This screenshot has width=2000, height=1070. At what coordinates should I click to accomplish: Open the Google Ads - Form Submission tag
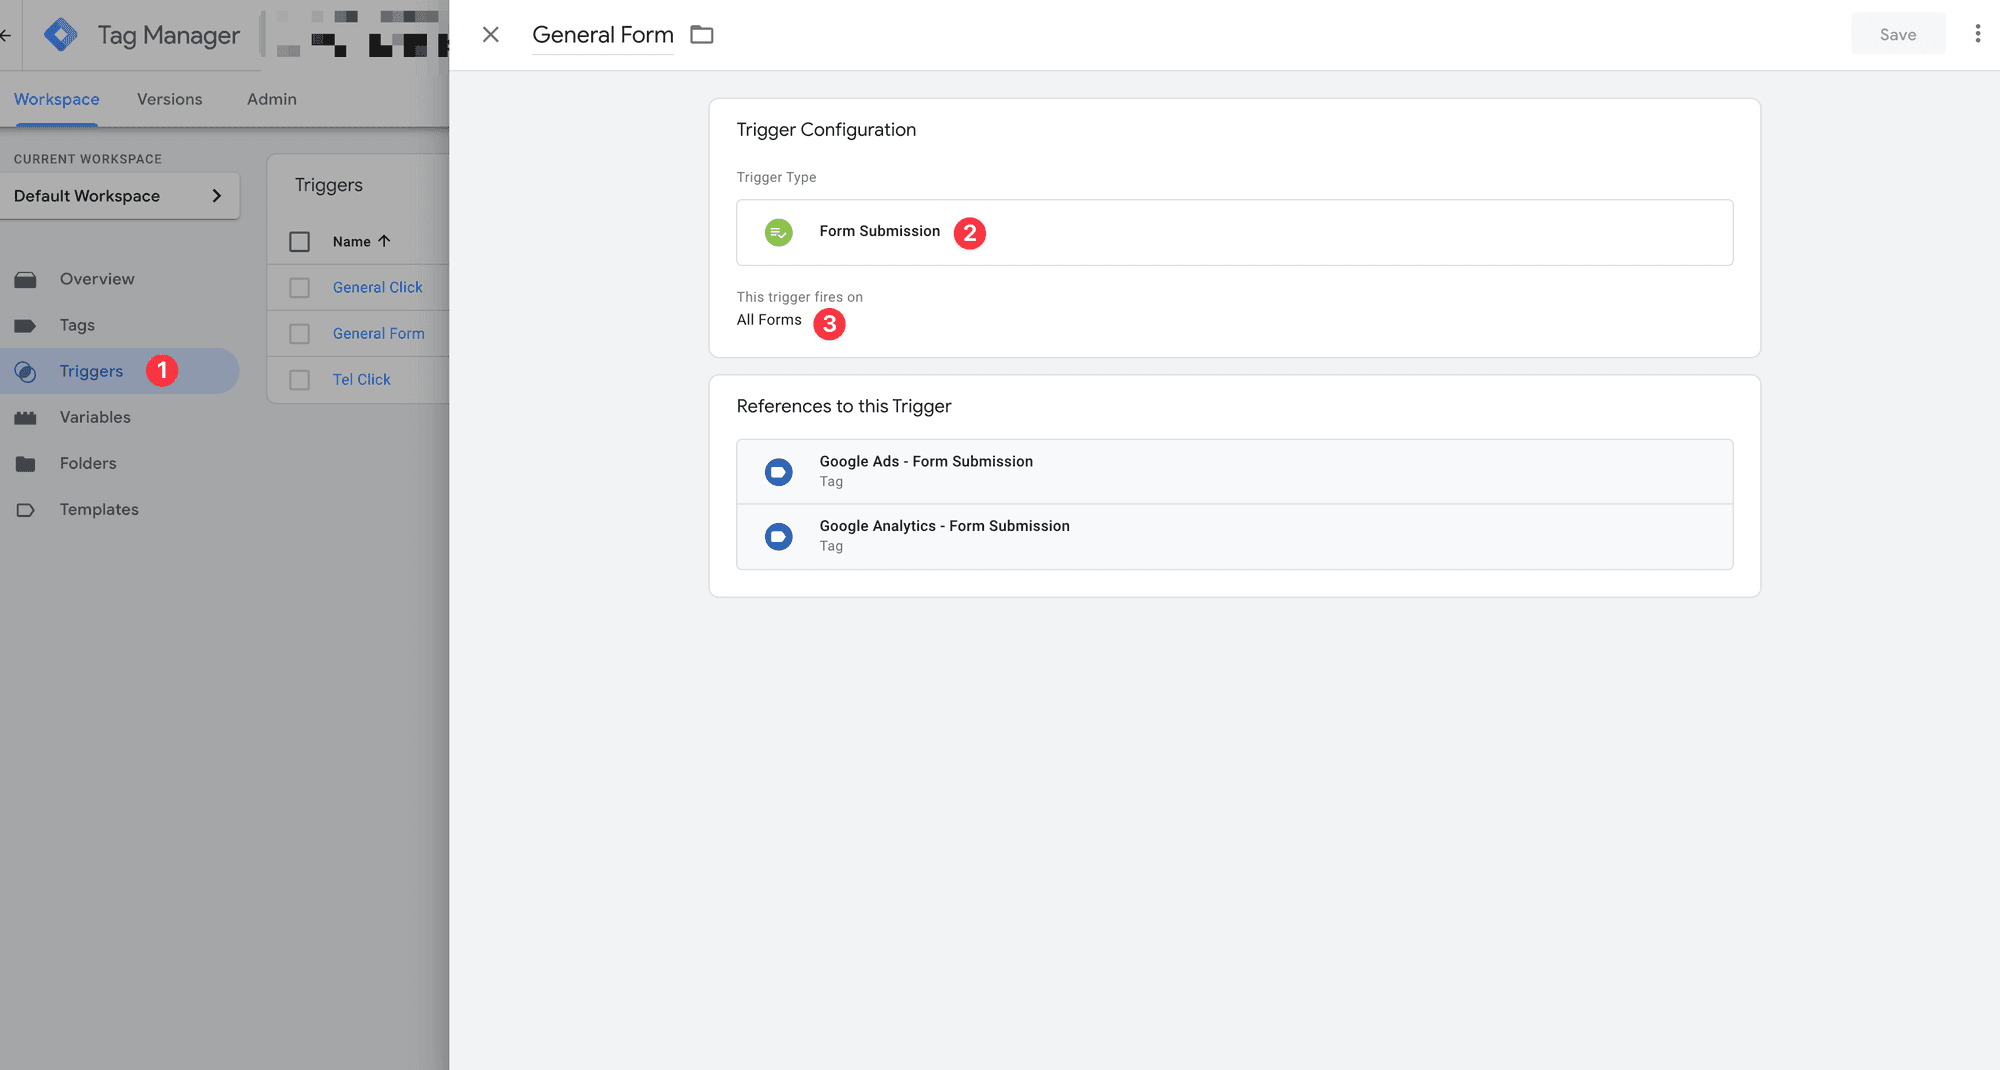tap(1234, 472)
